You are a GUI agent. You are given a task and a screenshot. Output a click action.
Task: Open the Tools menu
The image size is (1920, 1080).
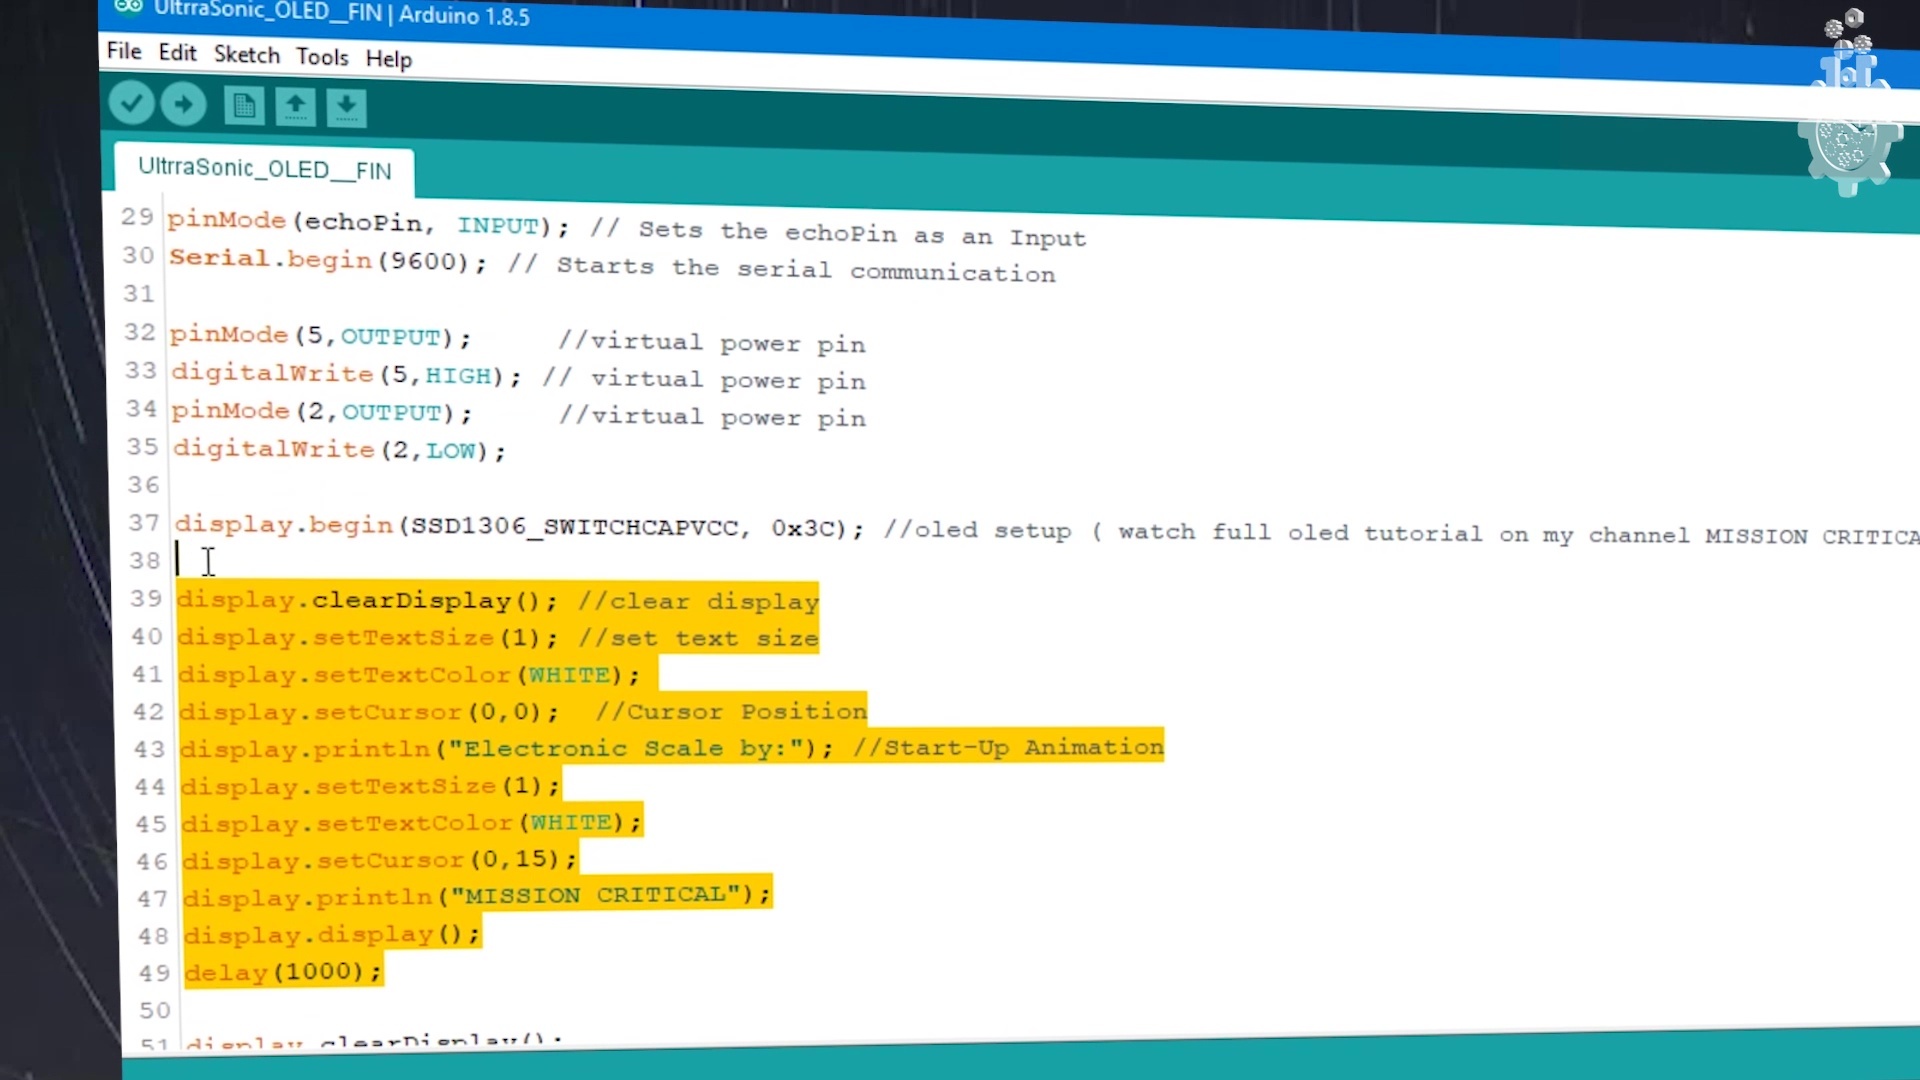[322, 57]
